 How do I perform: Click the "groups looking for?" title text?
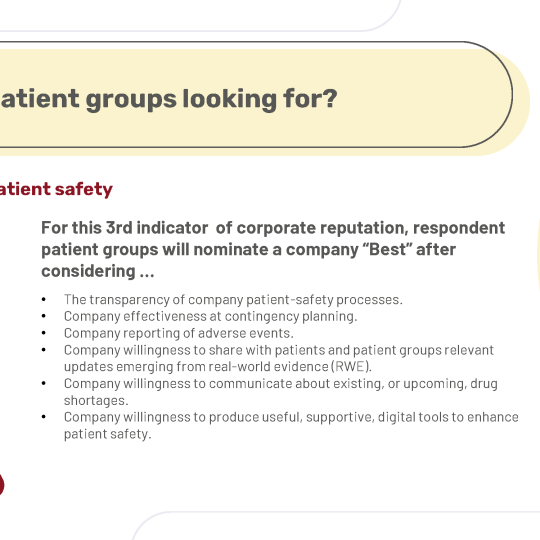click(211, 100)
